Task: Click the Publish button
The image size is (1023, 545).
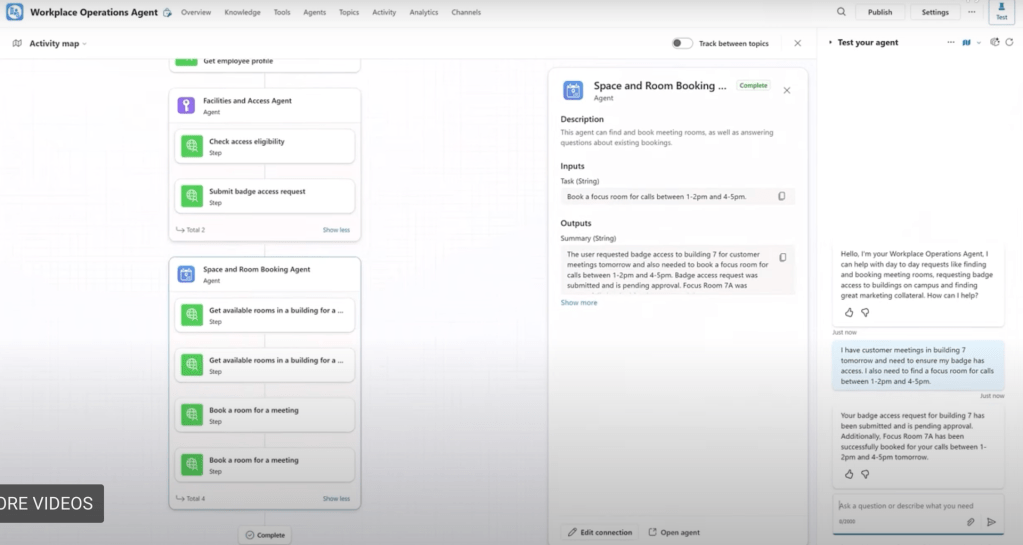Action: (x=880, y=12)
